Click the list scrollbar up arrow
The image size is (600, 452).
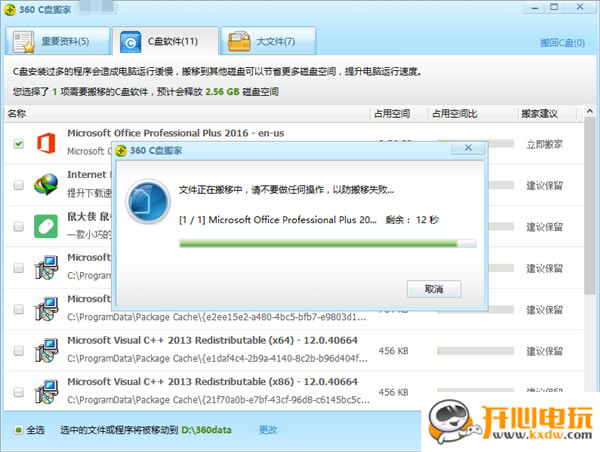(590, 111)
